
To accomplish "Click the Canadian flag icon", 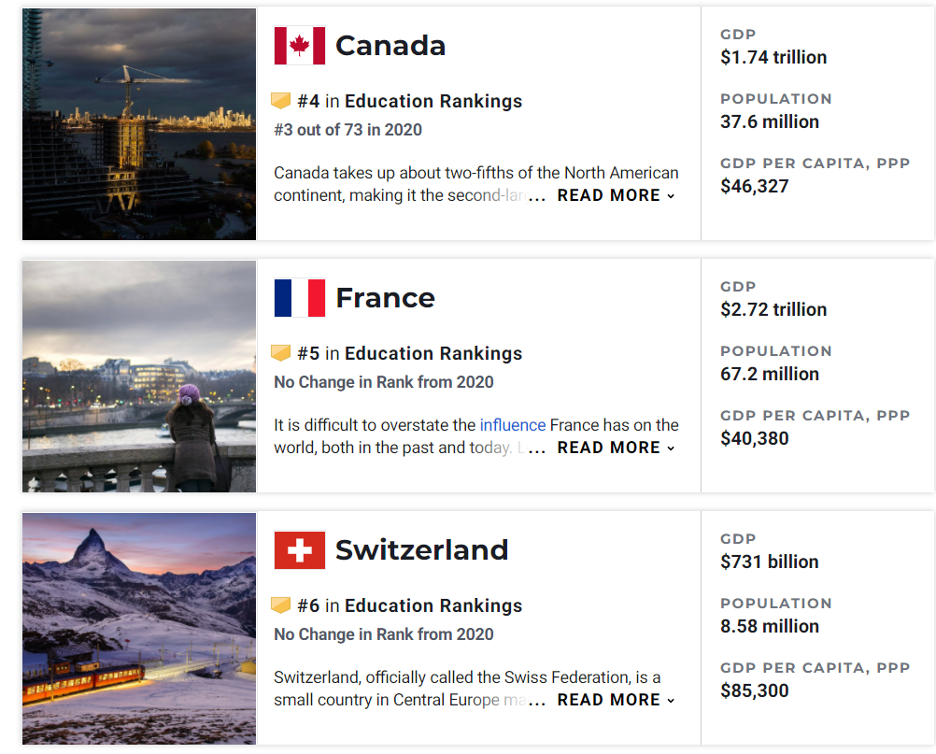I will coord(300,45).
